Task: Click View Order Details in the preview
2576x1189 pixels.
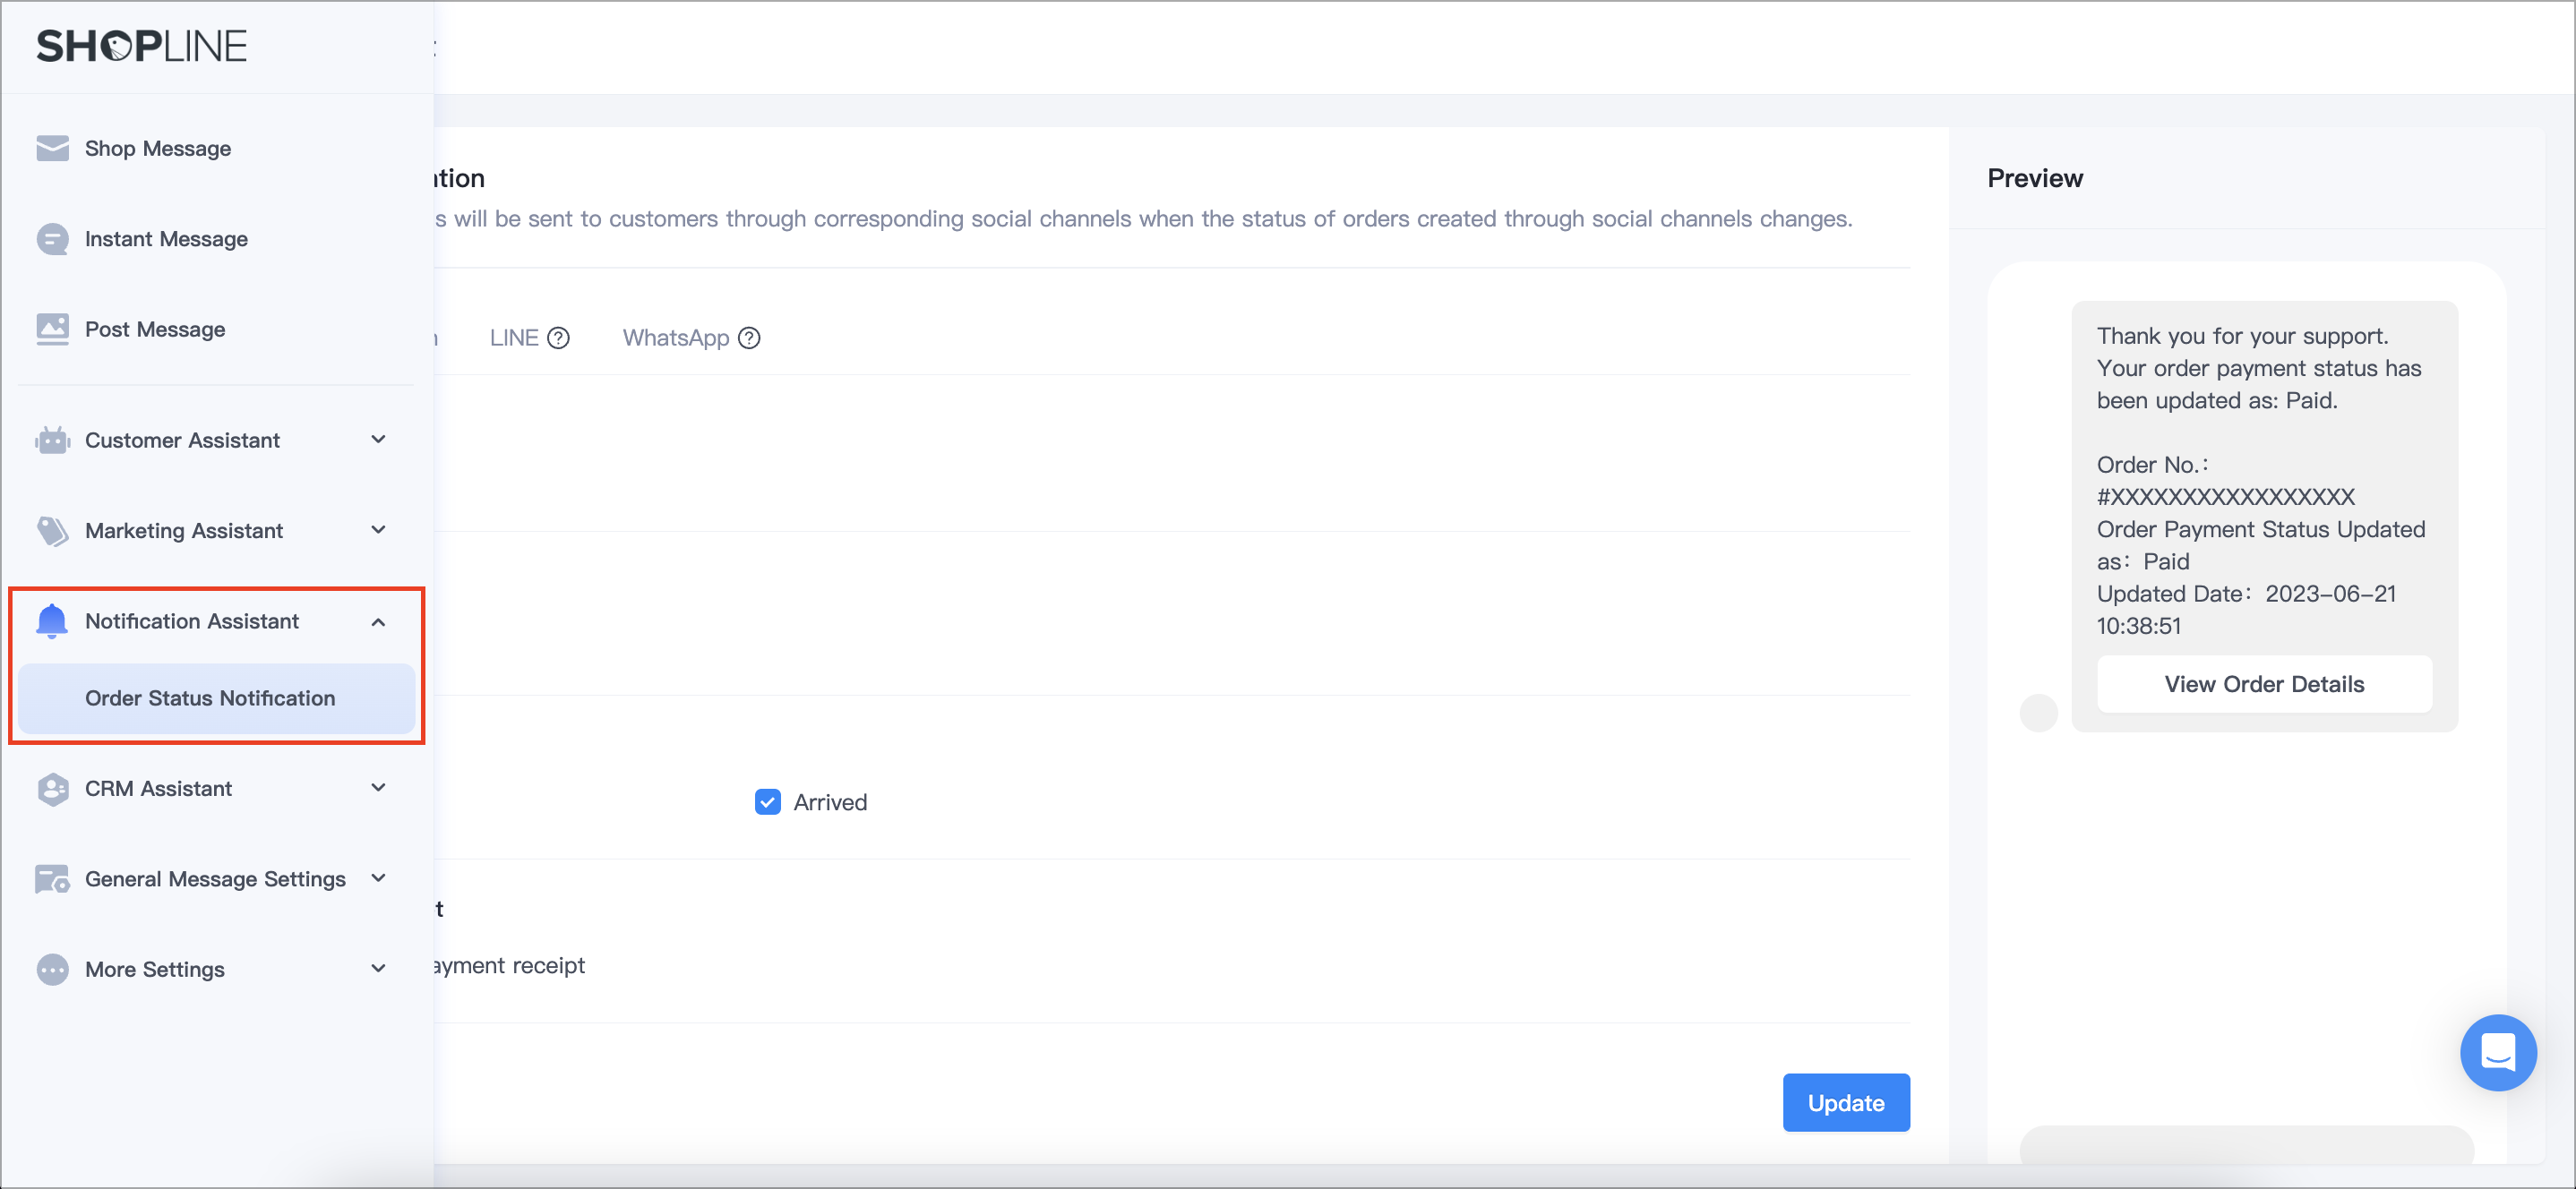Action: point(2264,684)
